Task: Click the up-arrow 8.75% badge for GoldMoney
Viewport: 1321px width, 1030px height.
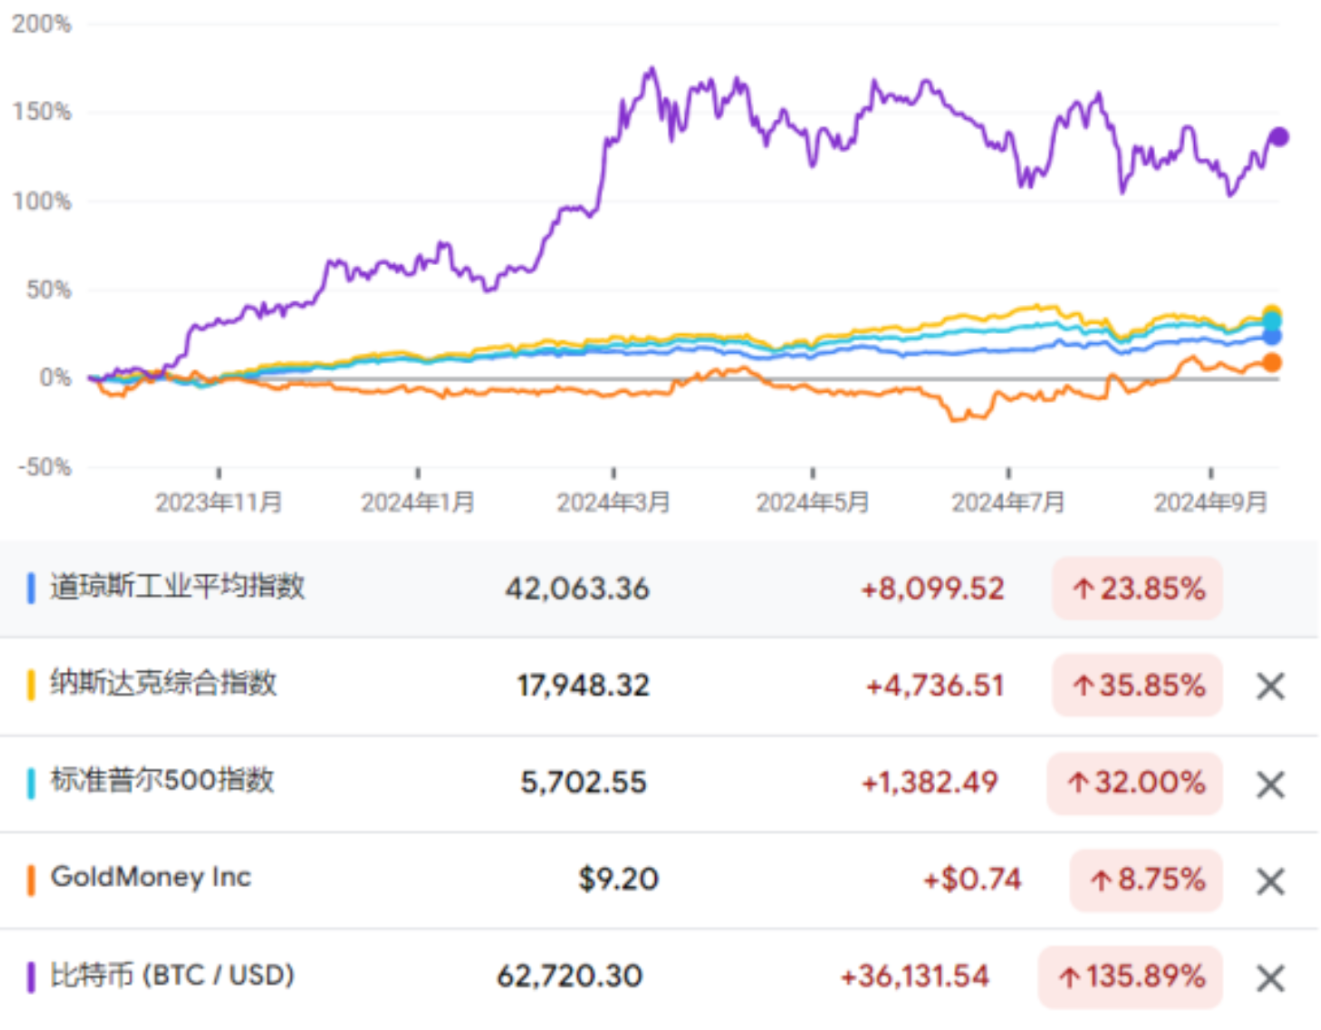Action: point(1146,880)
